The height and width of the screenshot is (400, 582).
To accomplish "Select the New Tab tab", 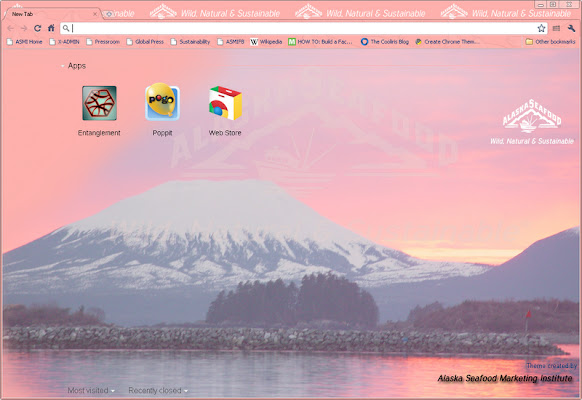I will (x=52, y=14).
